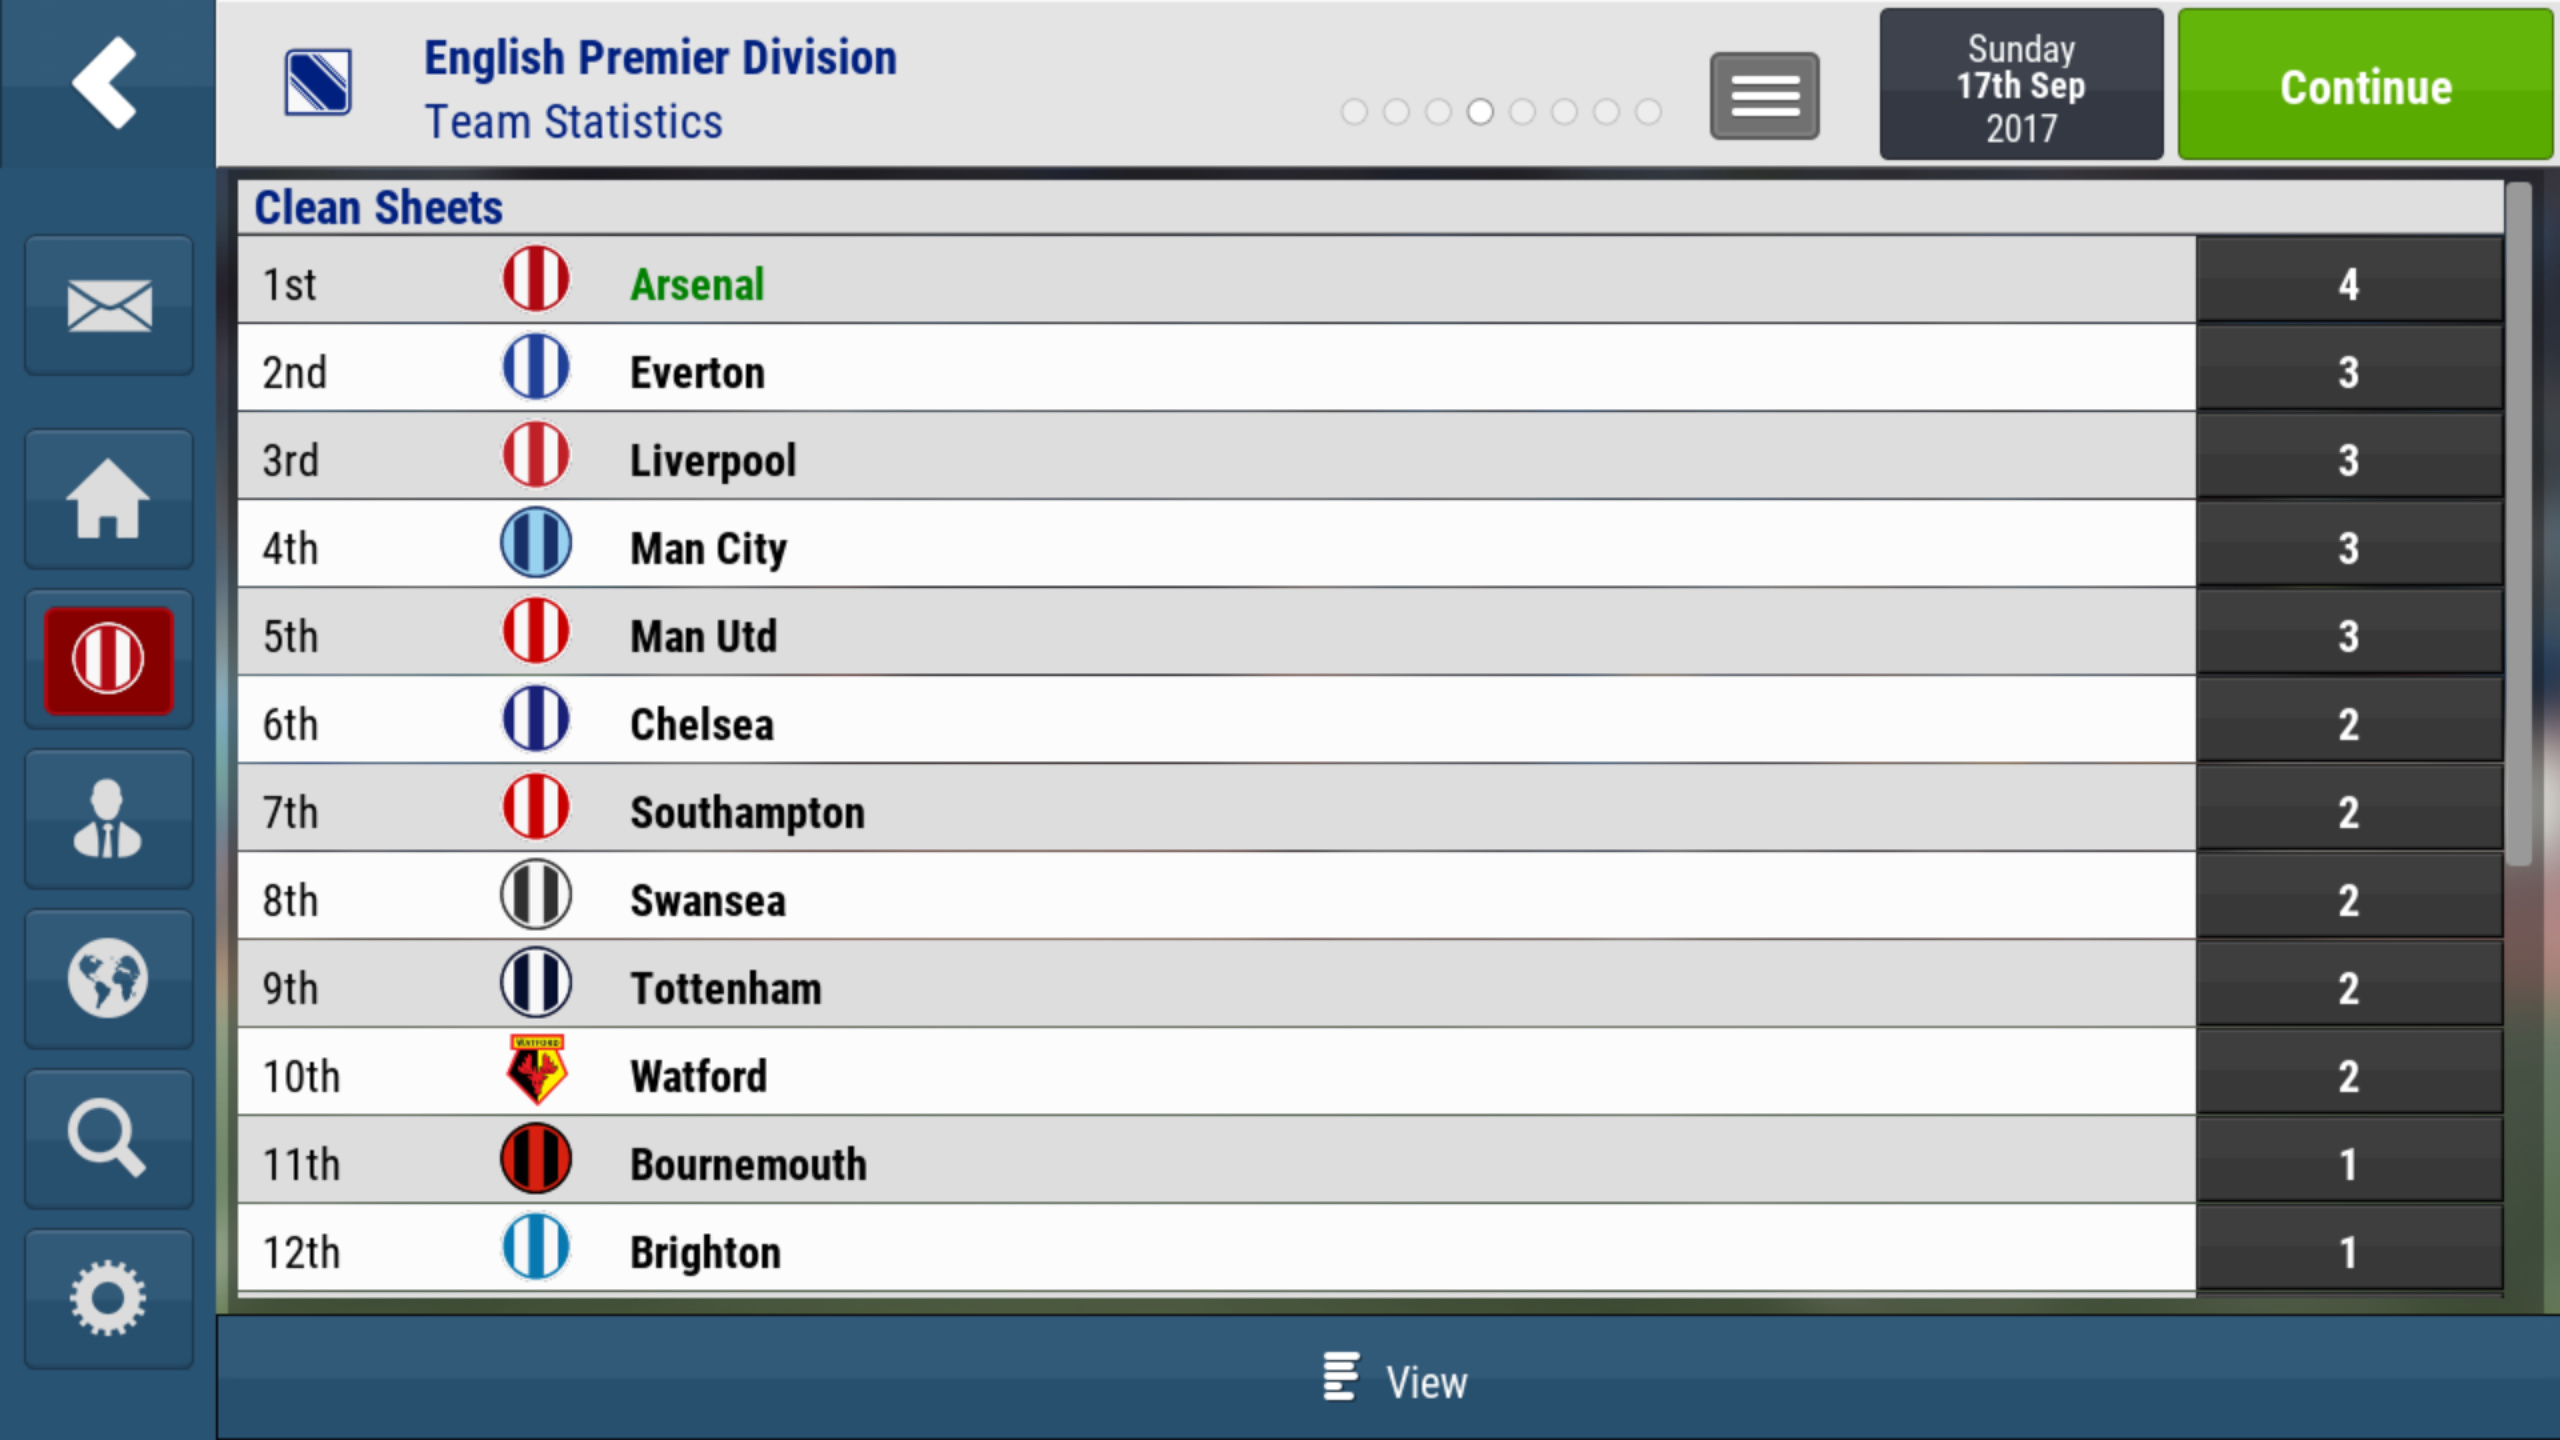The height and width of the screenshot is (1440, 2560).
Task: Open the settings gear icon
Action: (x=109, y=1299)
